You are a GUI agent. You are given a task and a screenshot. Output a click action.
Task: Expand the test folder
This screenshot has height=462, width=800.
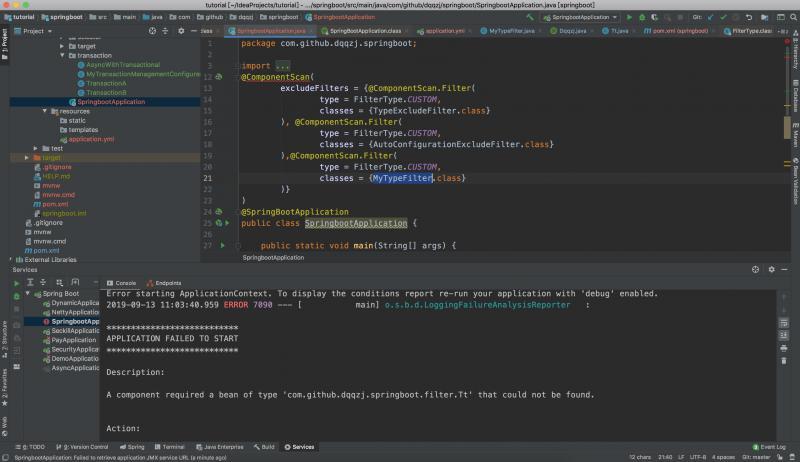pos(36,148)
